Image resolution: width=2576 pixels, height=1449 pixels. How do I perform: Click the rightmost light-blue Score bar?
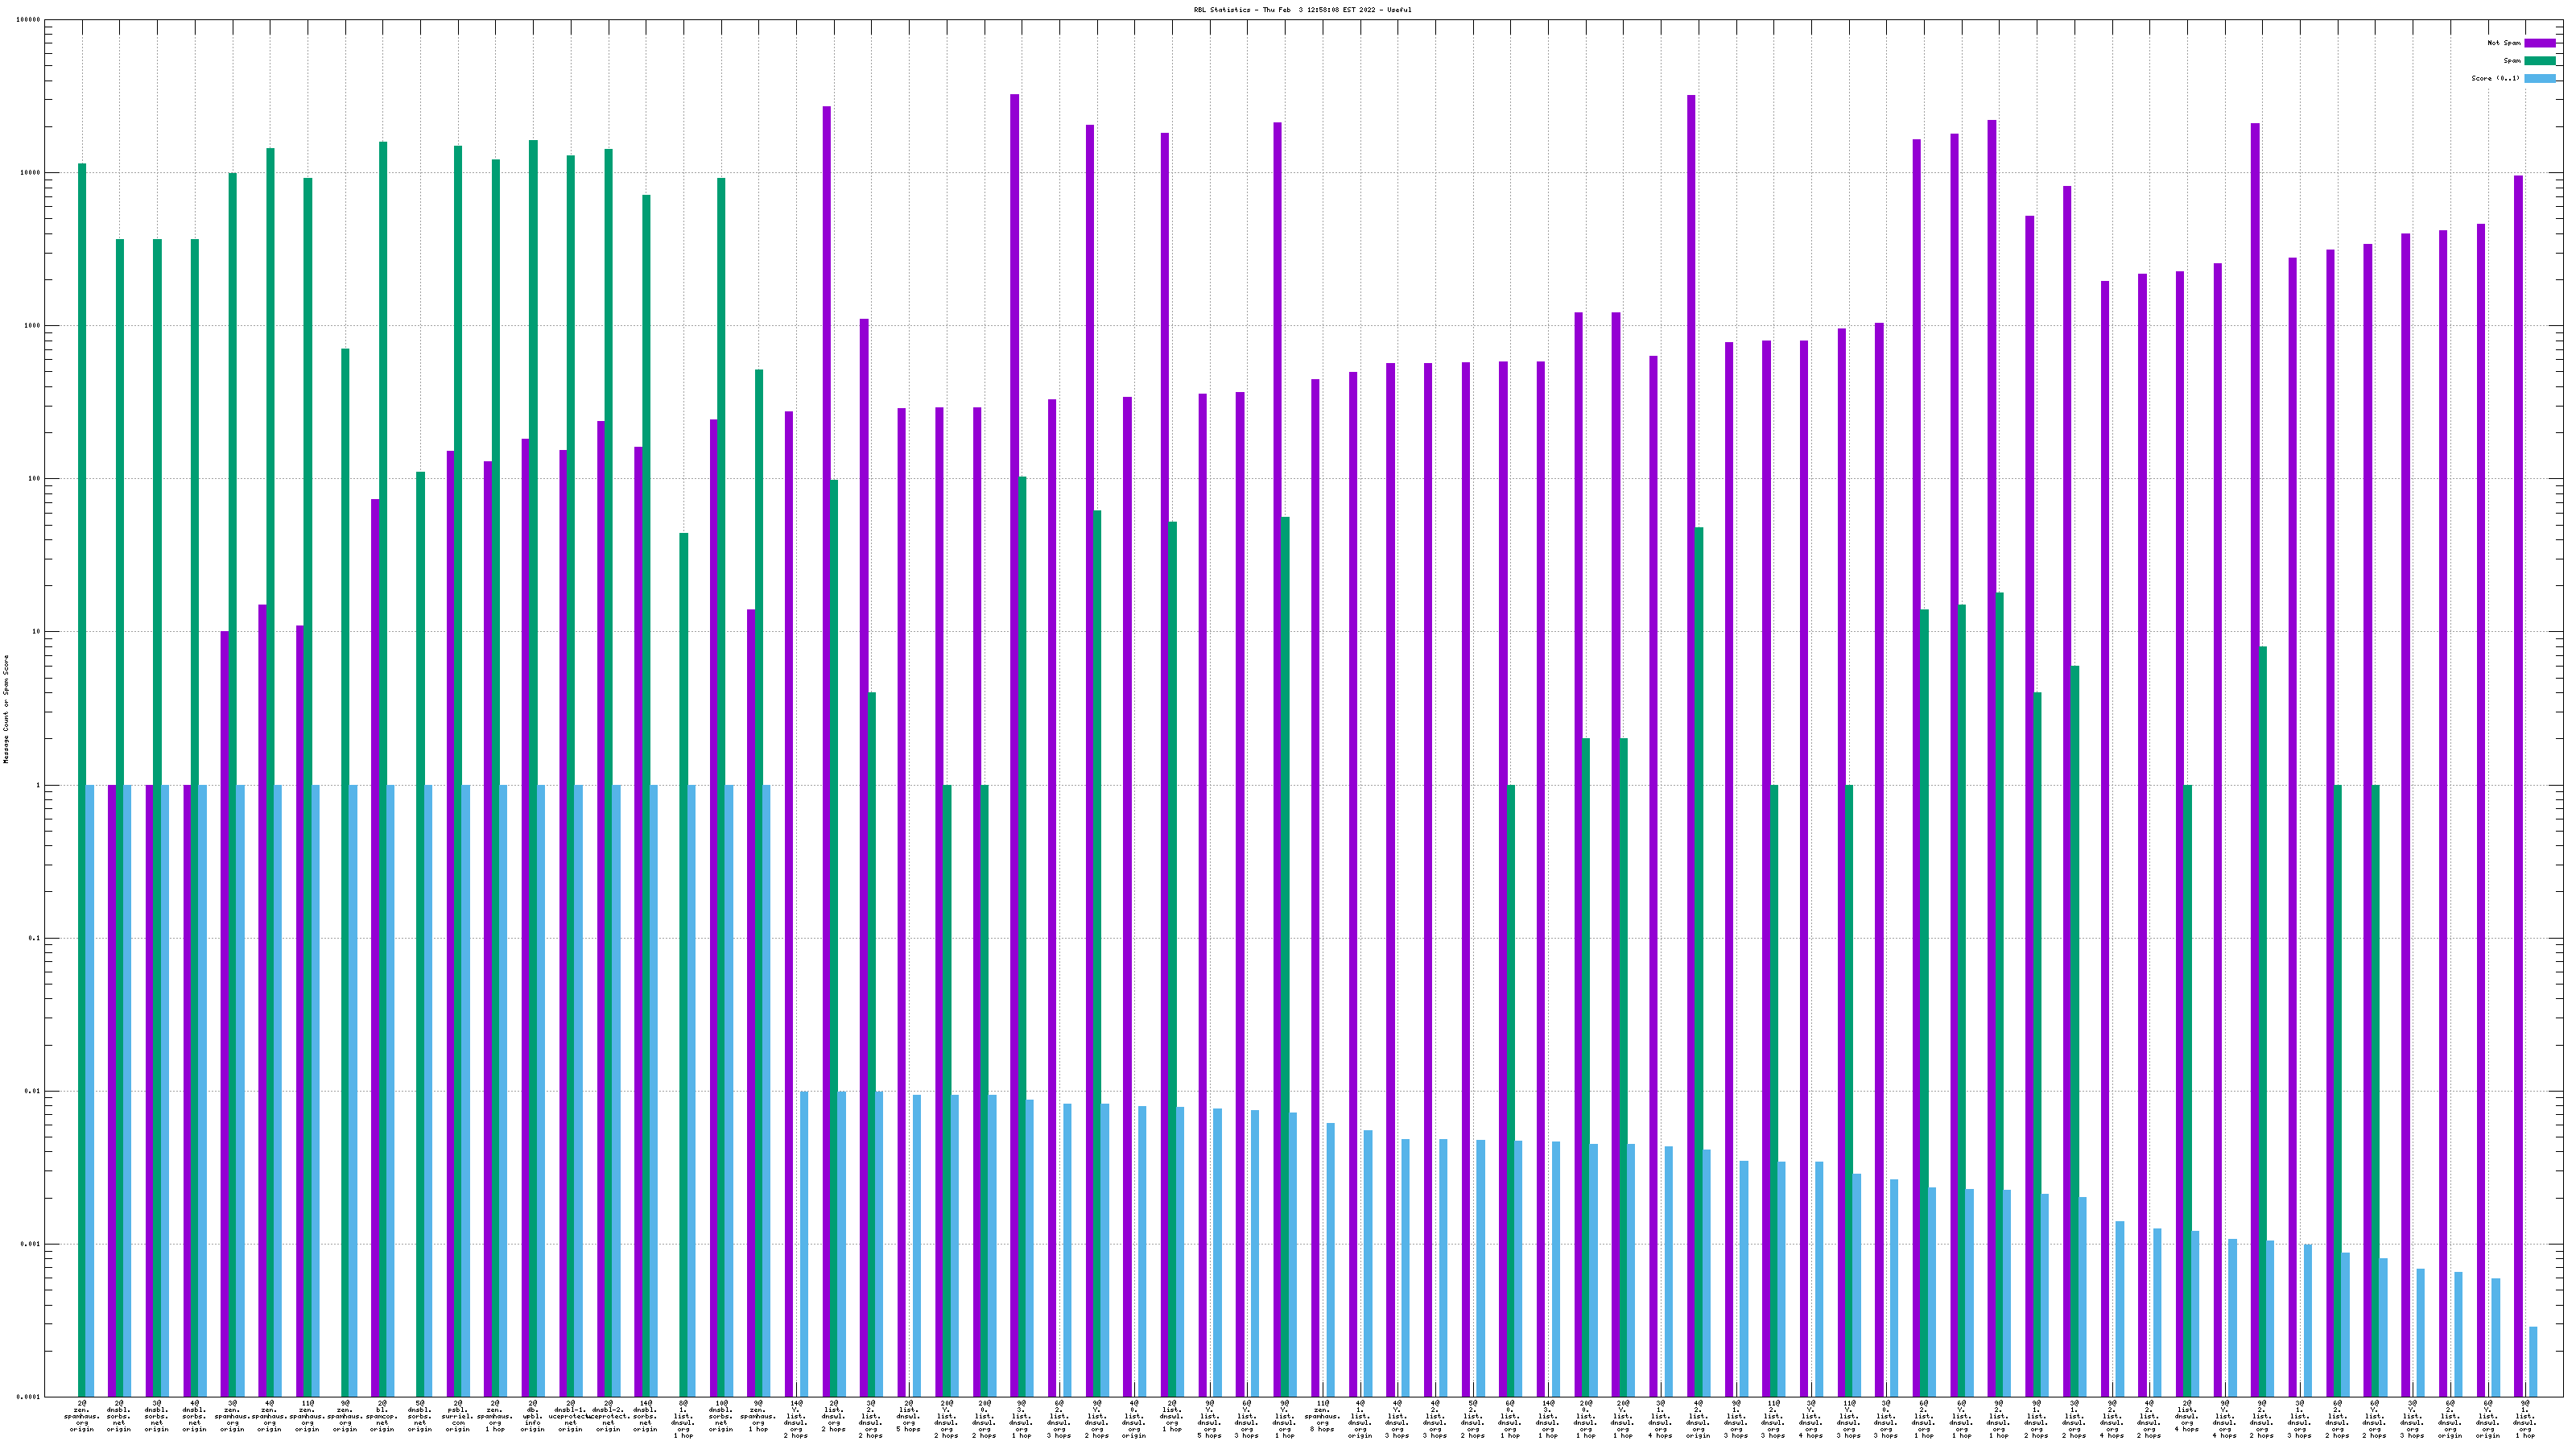(x=2533, y=1361)
